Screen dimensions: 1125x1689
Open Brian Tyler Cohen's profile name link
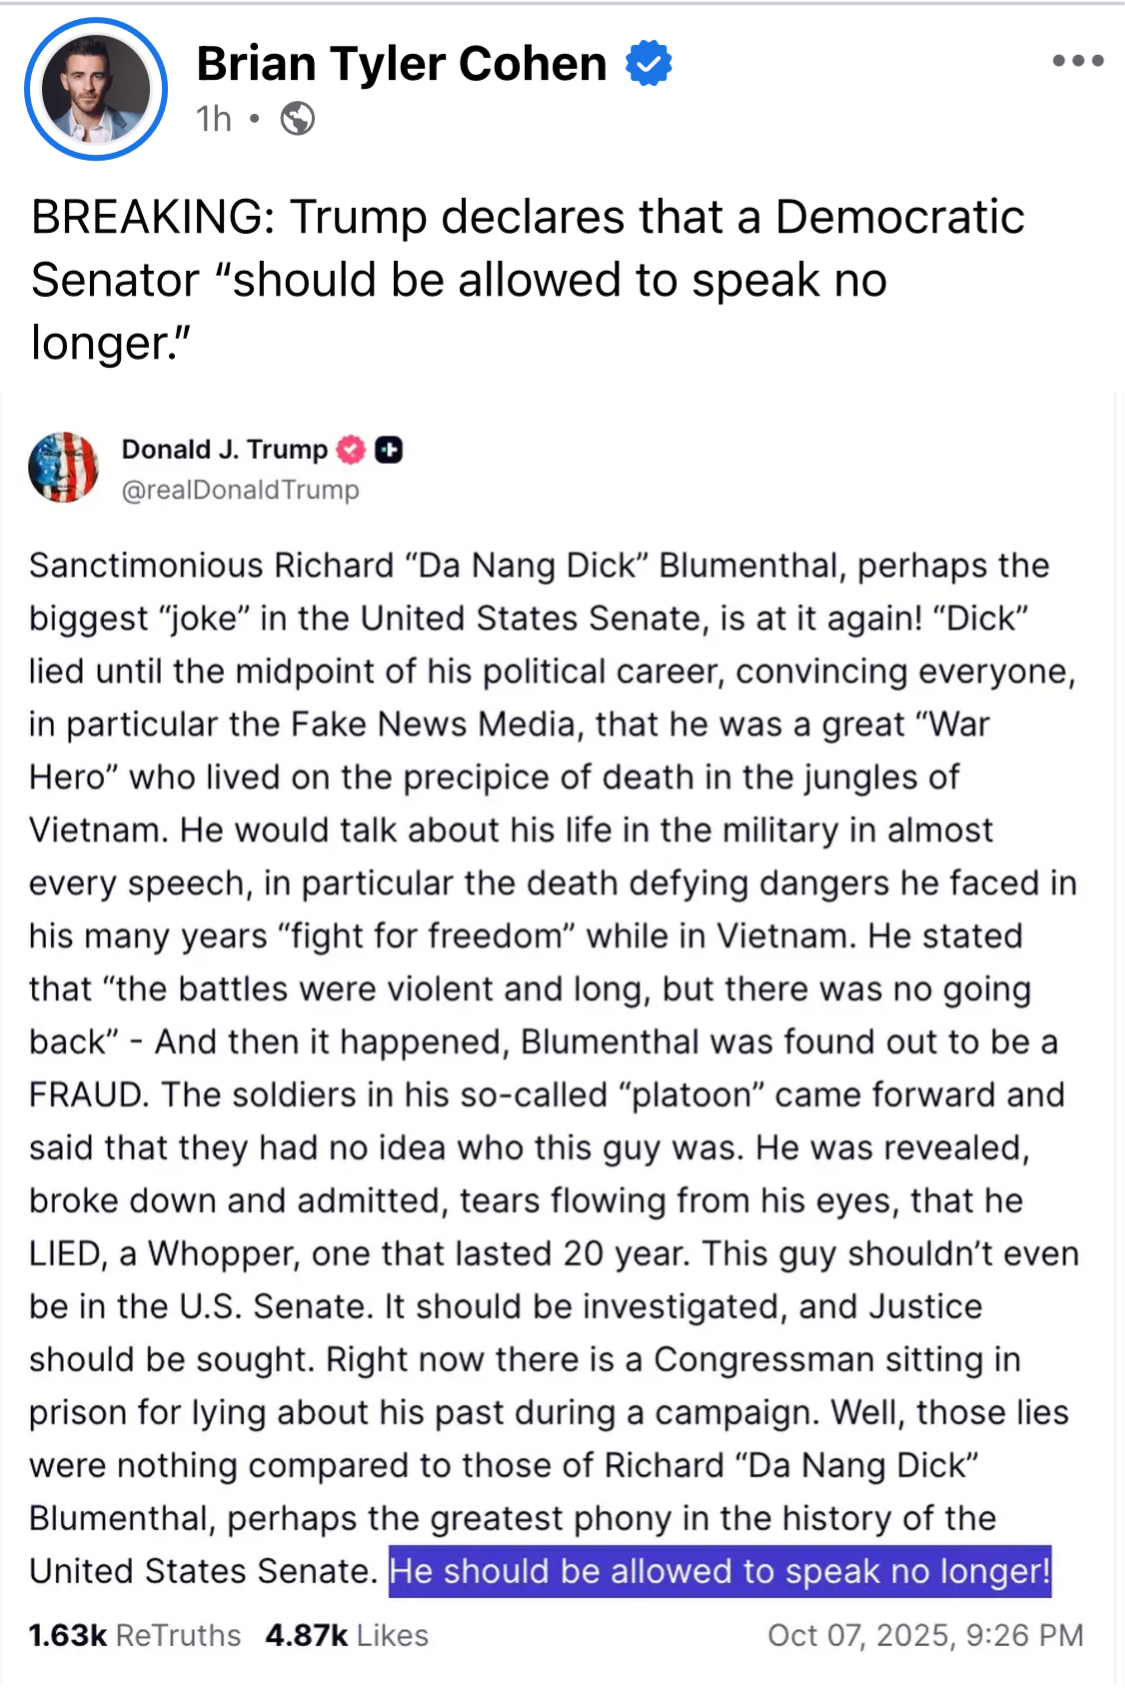click(401, 64)
